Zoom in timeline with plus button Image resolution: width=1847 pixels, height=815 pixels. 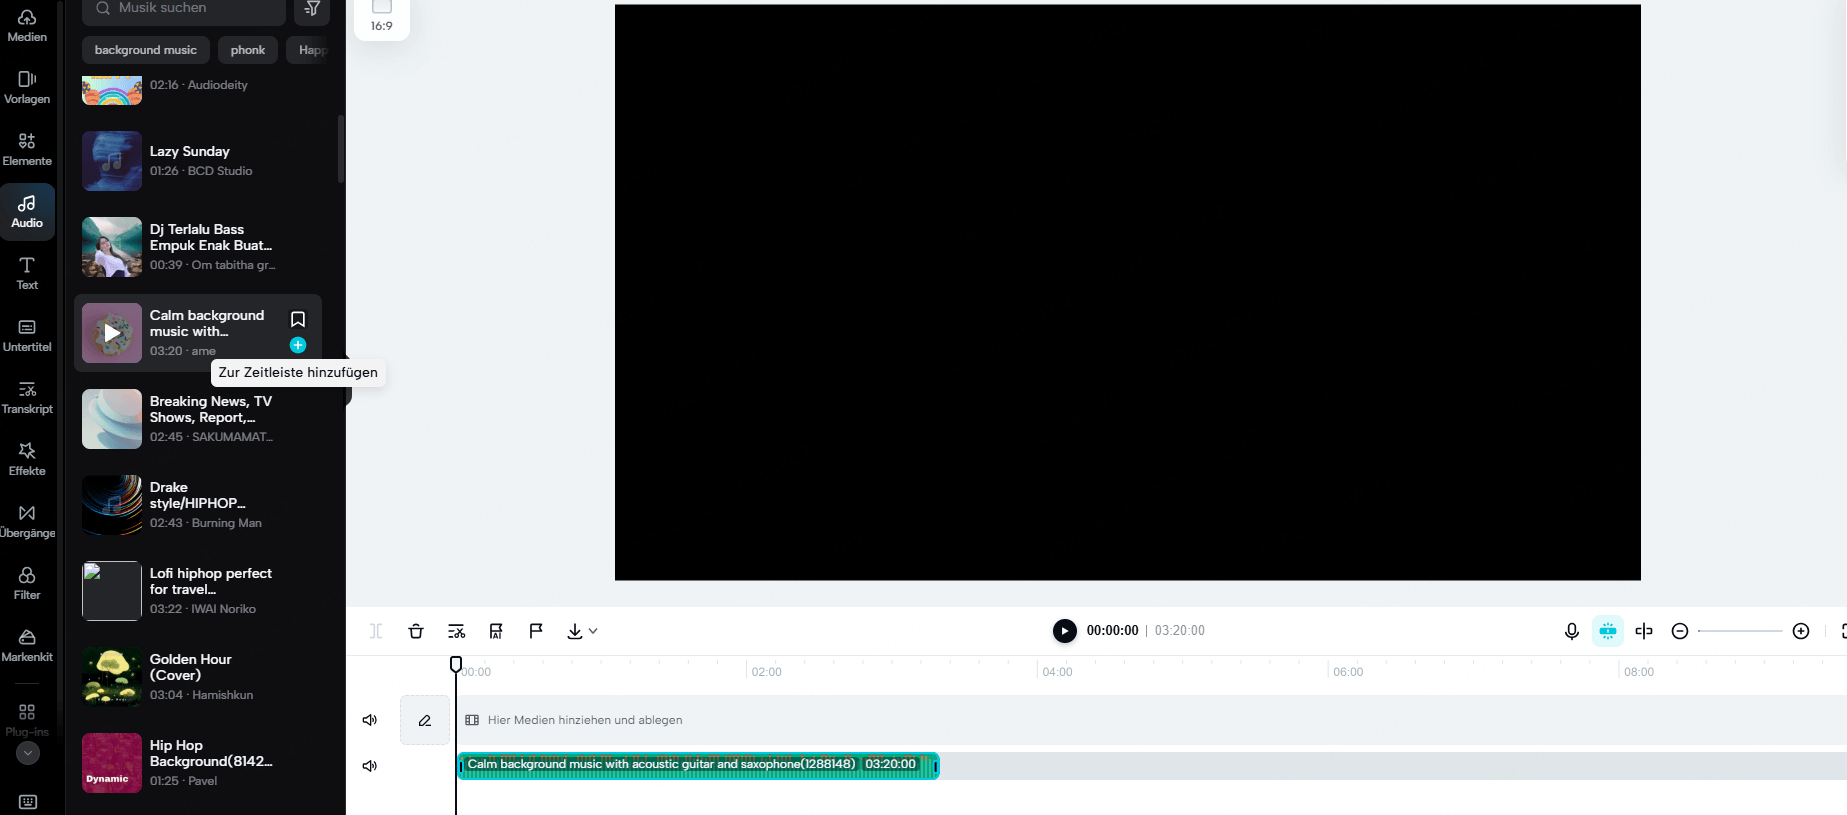1801,631
